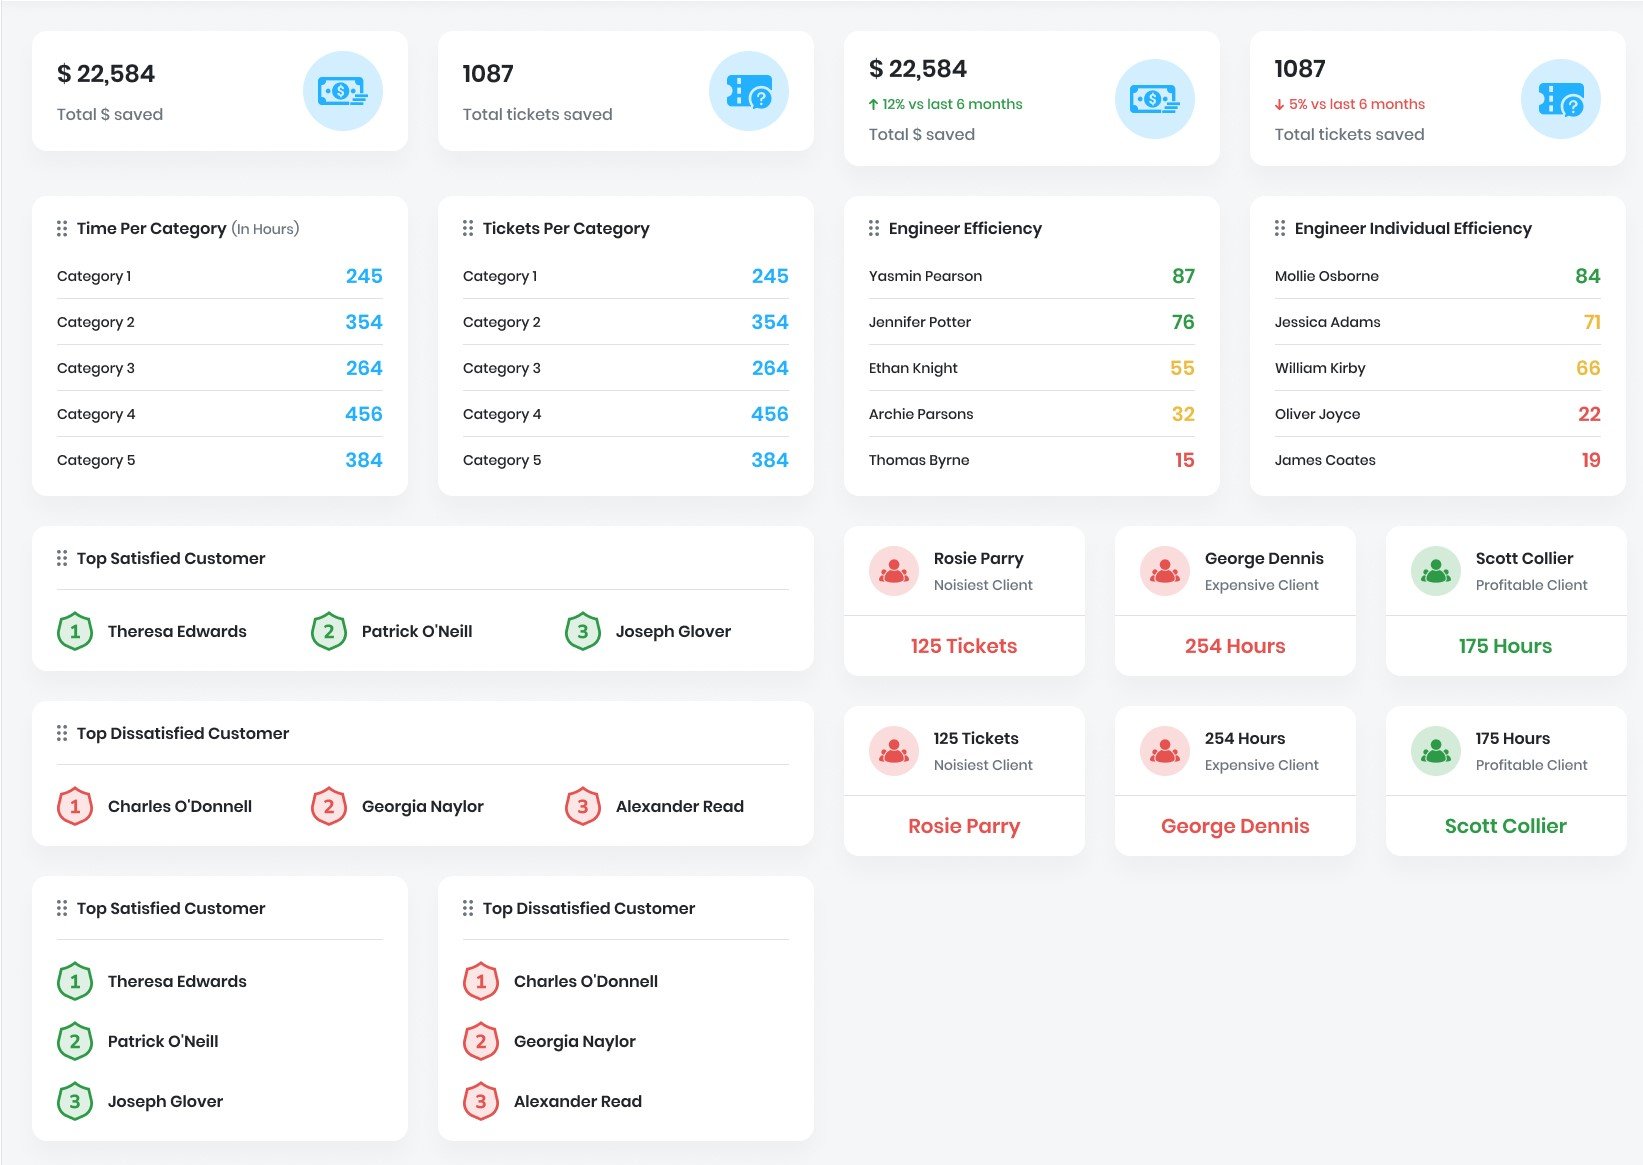Select Category 4 row in Time Per Category
This screenshot has height=1165, width=1643.
click(x=220, y=414)
